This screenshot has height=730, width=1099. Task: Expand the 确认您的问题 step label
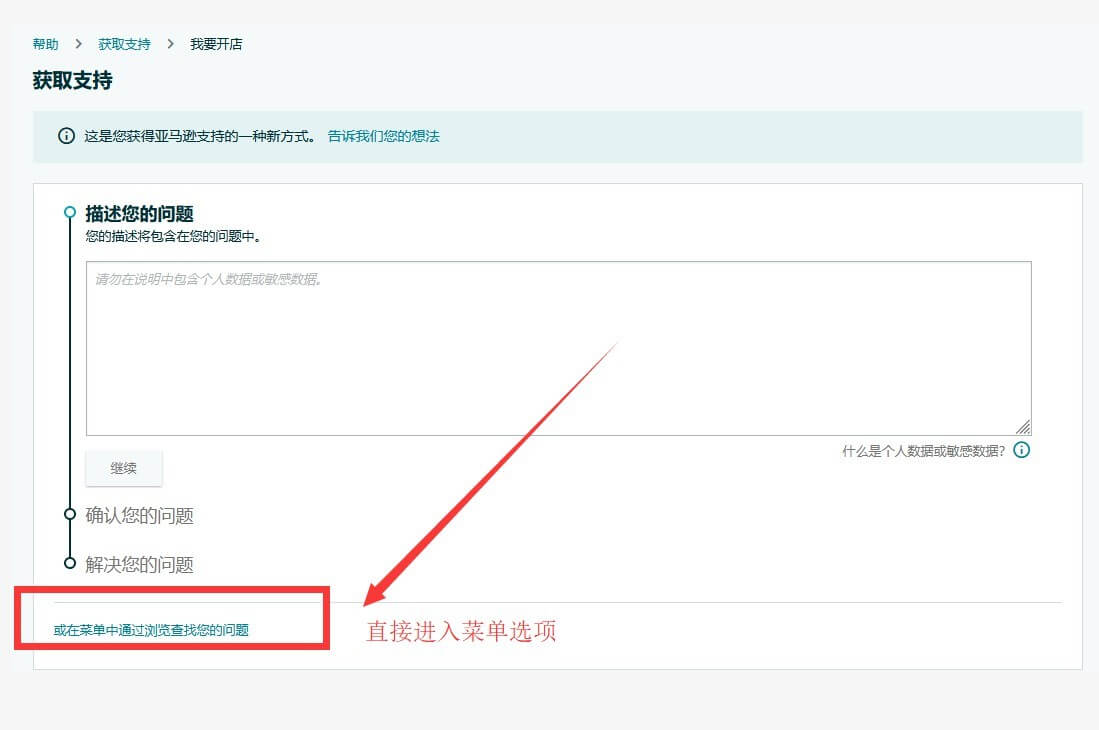[x=139, y=516]
